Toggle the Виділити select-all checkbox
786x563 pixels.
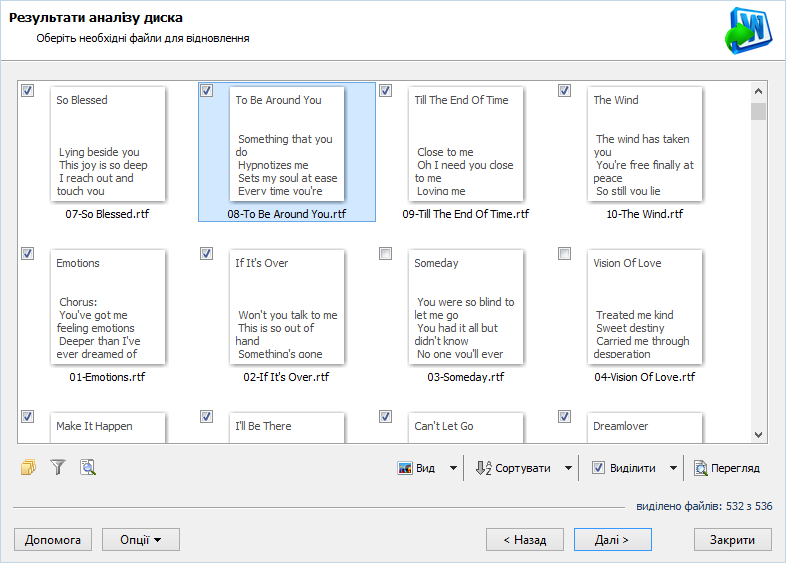click(x=598, y=468)
